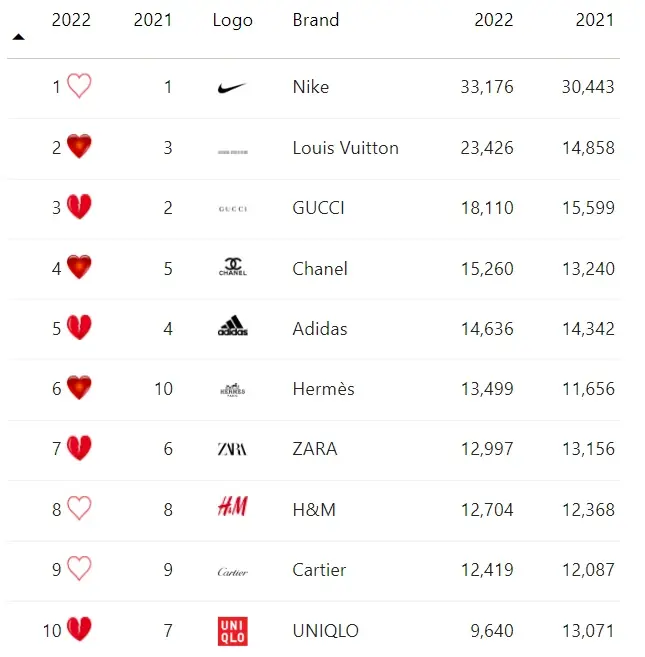Click the Chanel logo icon

coord(233,267)
